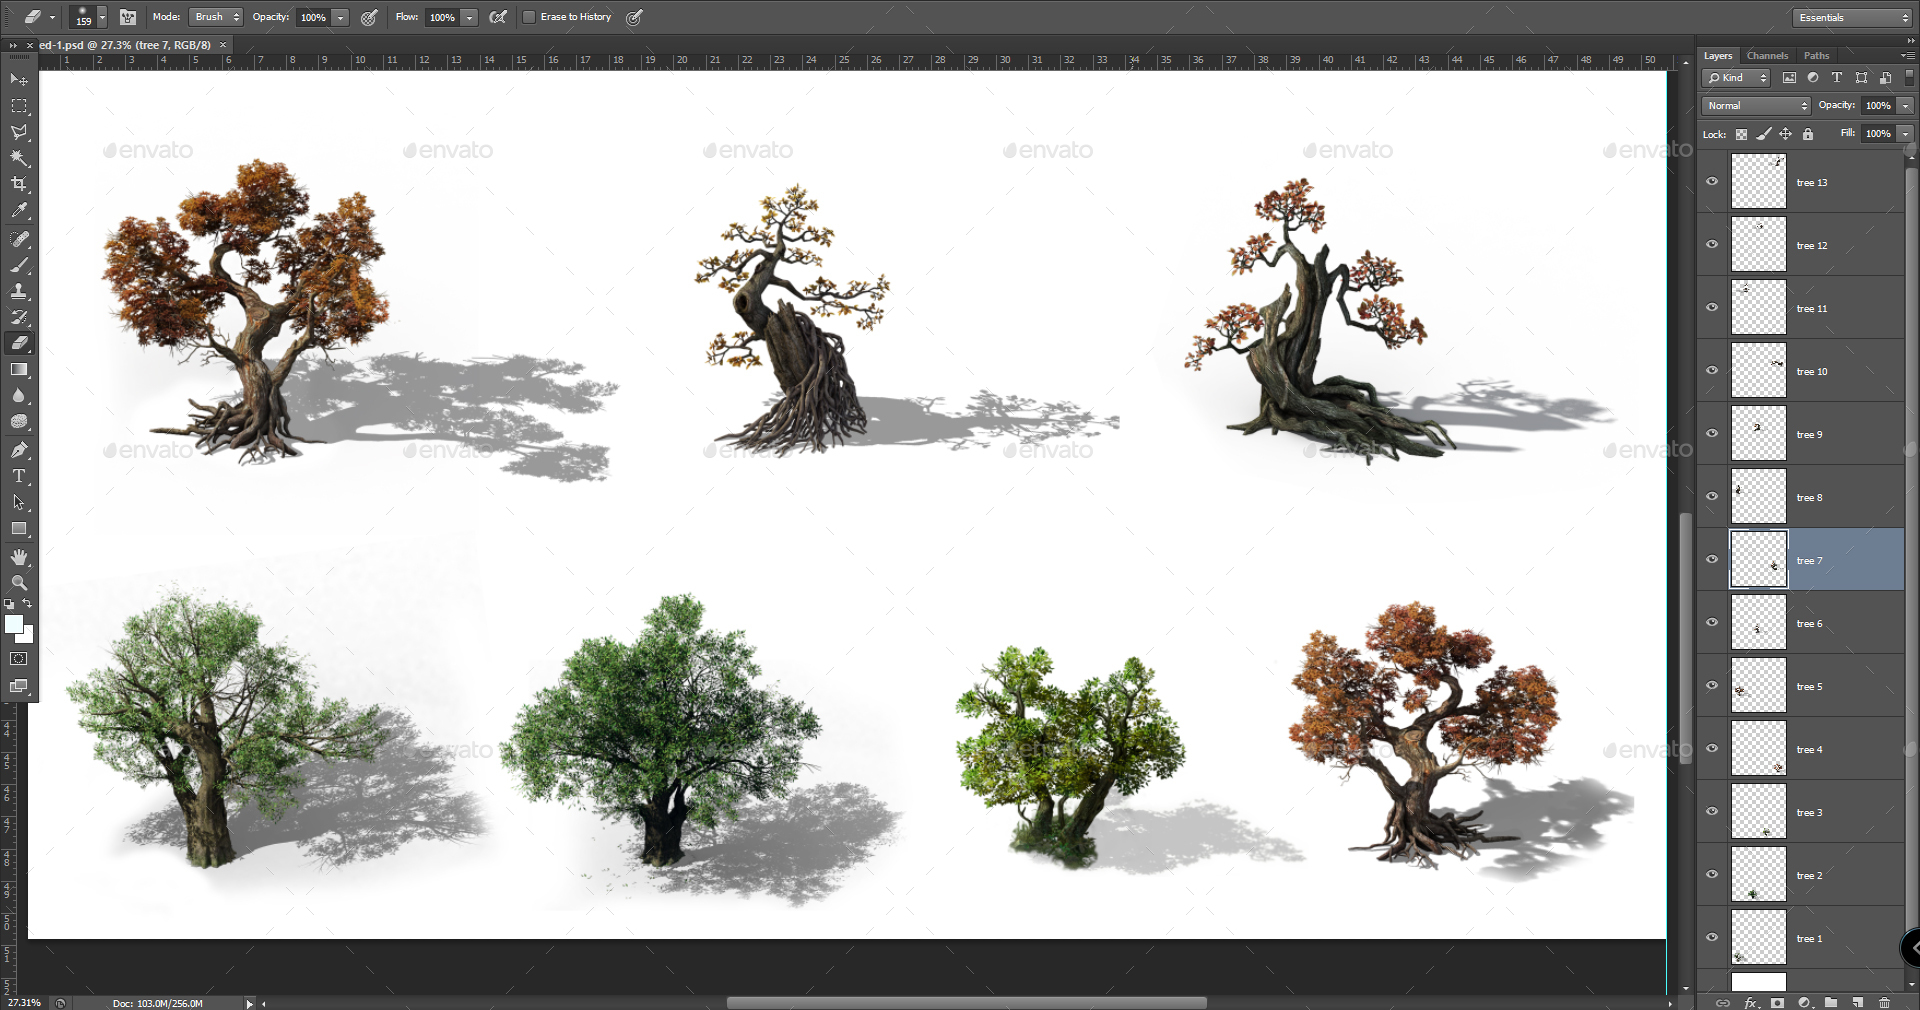Viewport: 1920px width, 1010px height.
Task: Delete layer using the trash icon
Action: click(x=1886, y=1003)
